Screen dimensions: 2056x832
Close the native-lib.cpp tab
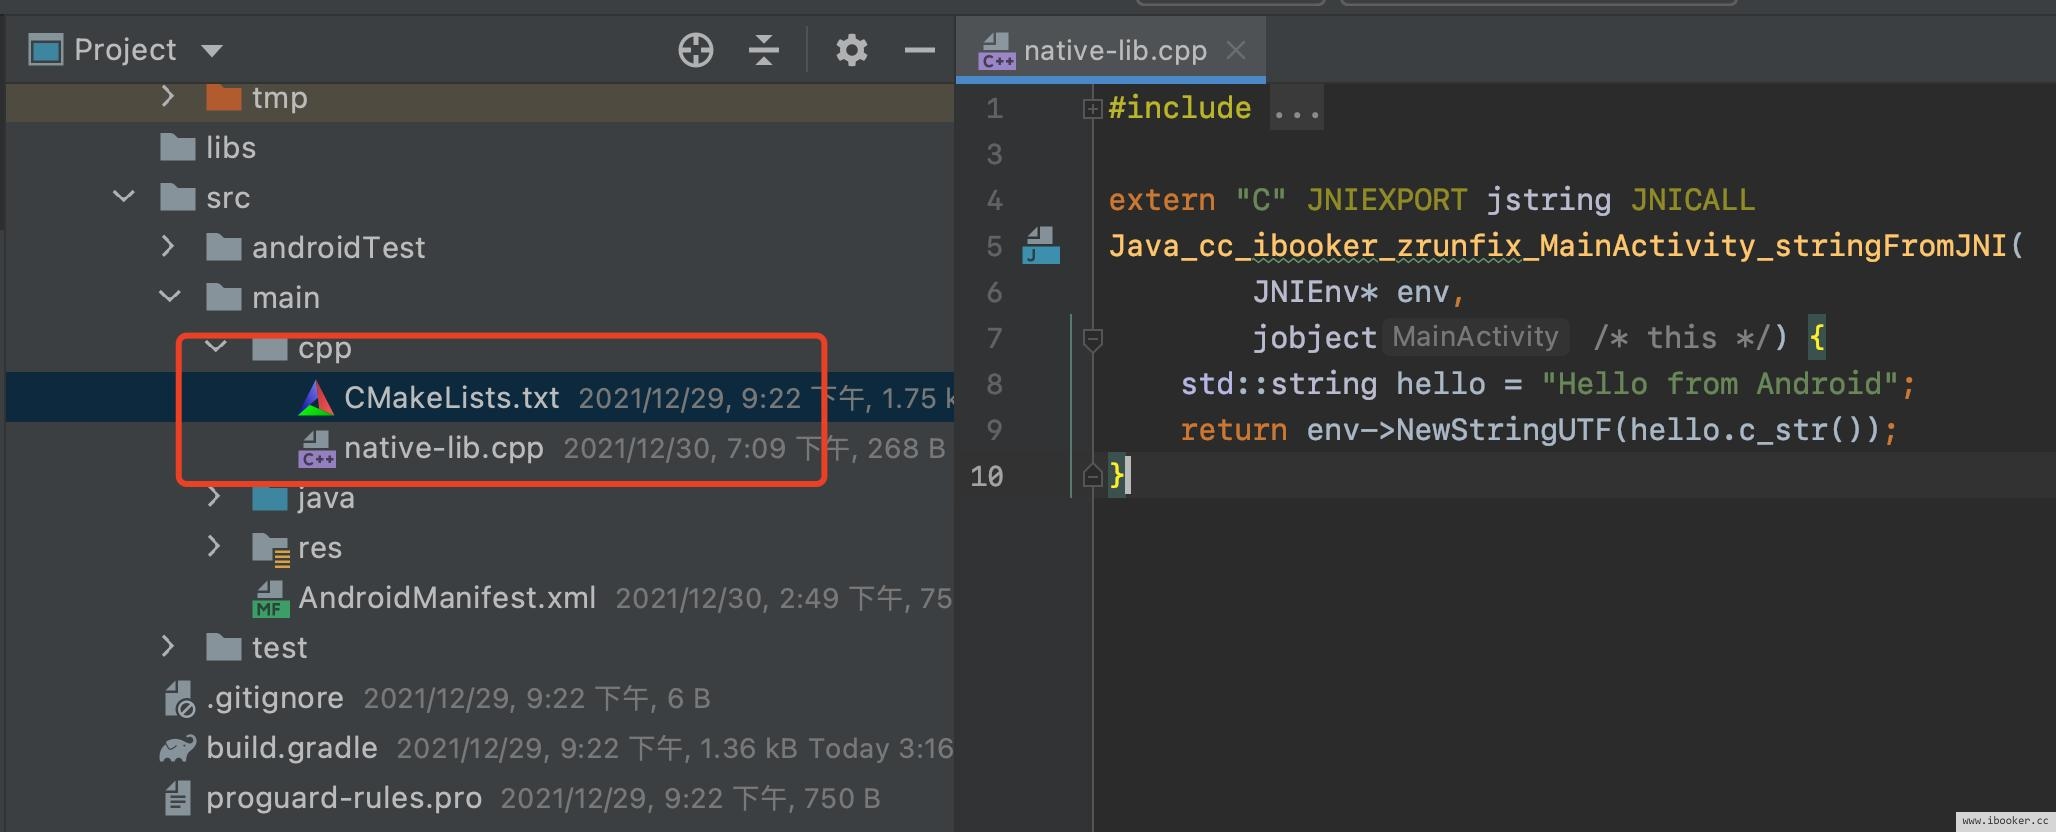[1236, 50]
